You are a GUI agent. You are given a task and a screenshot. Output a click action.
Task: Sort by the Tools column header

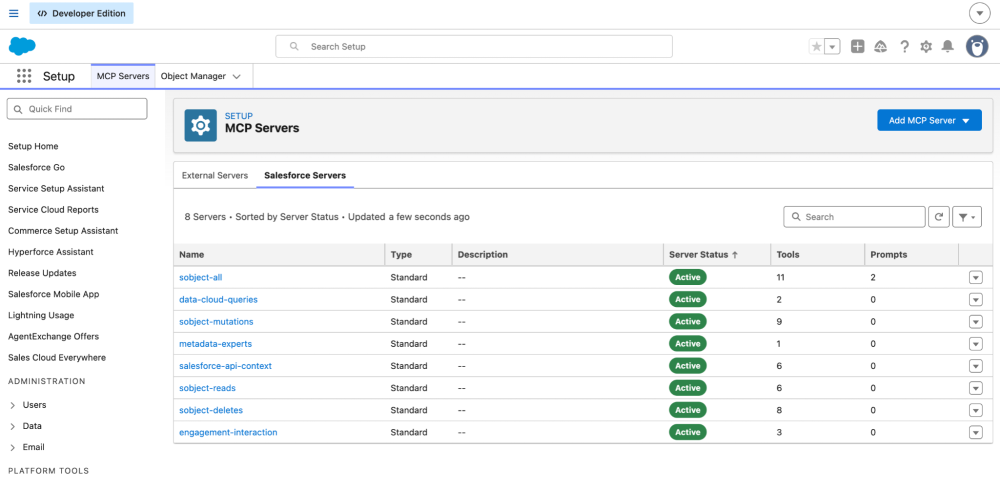tap(818, 254)
